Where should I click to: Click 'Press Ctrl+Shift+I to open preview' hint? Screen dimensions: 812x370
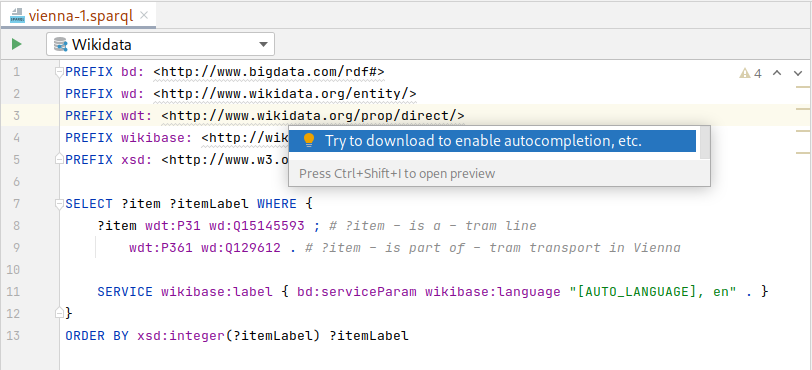click(397, 173)
